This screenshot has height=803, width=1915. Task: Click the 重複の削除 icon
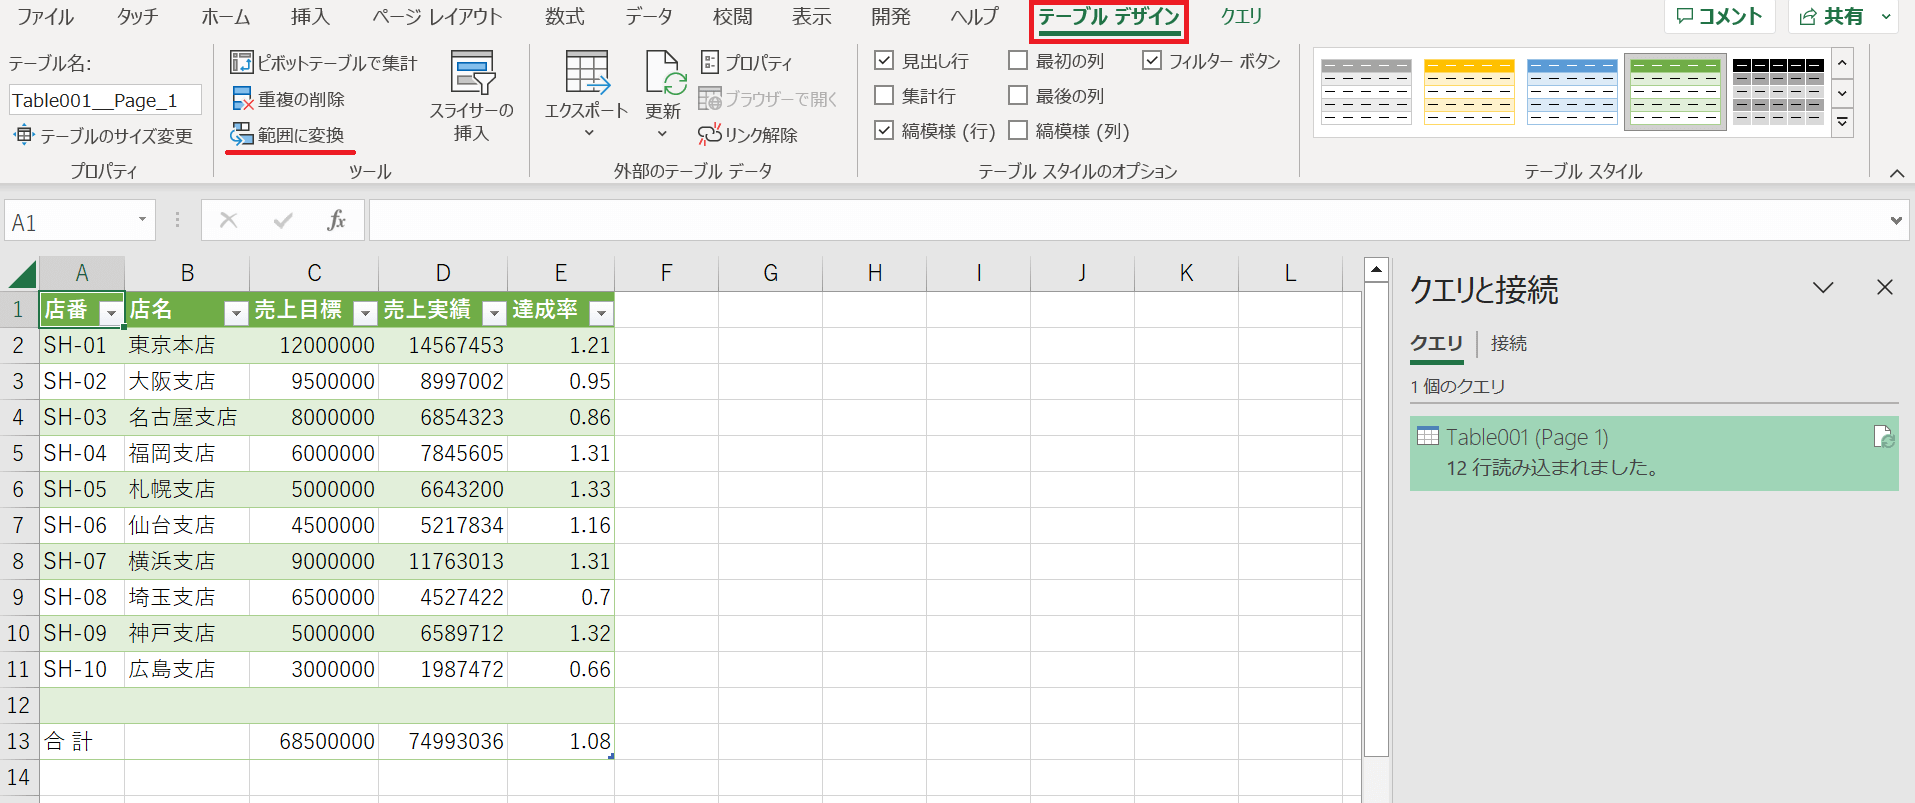point(242,99)
